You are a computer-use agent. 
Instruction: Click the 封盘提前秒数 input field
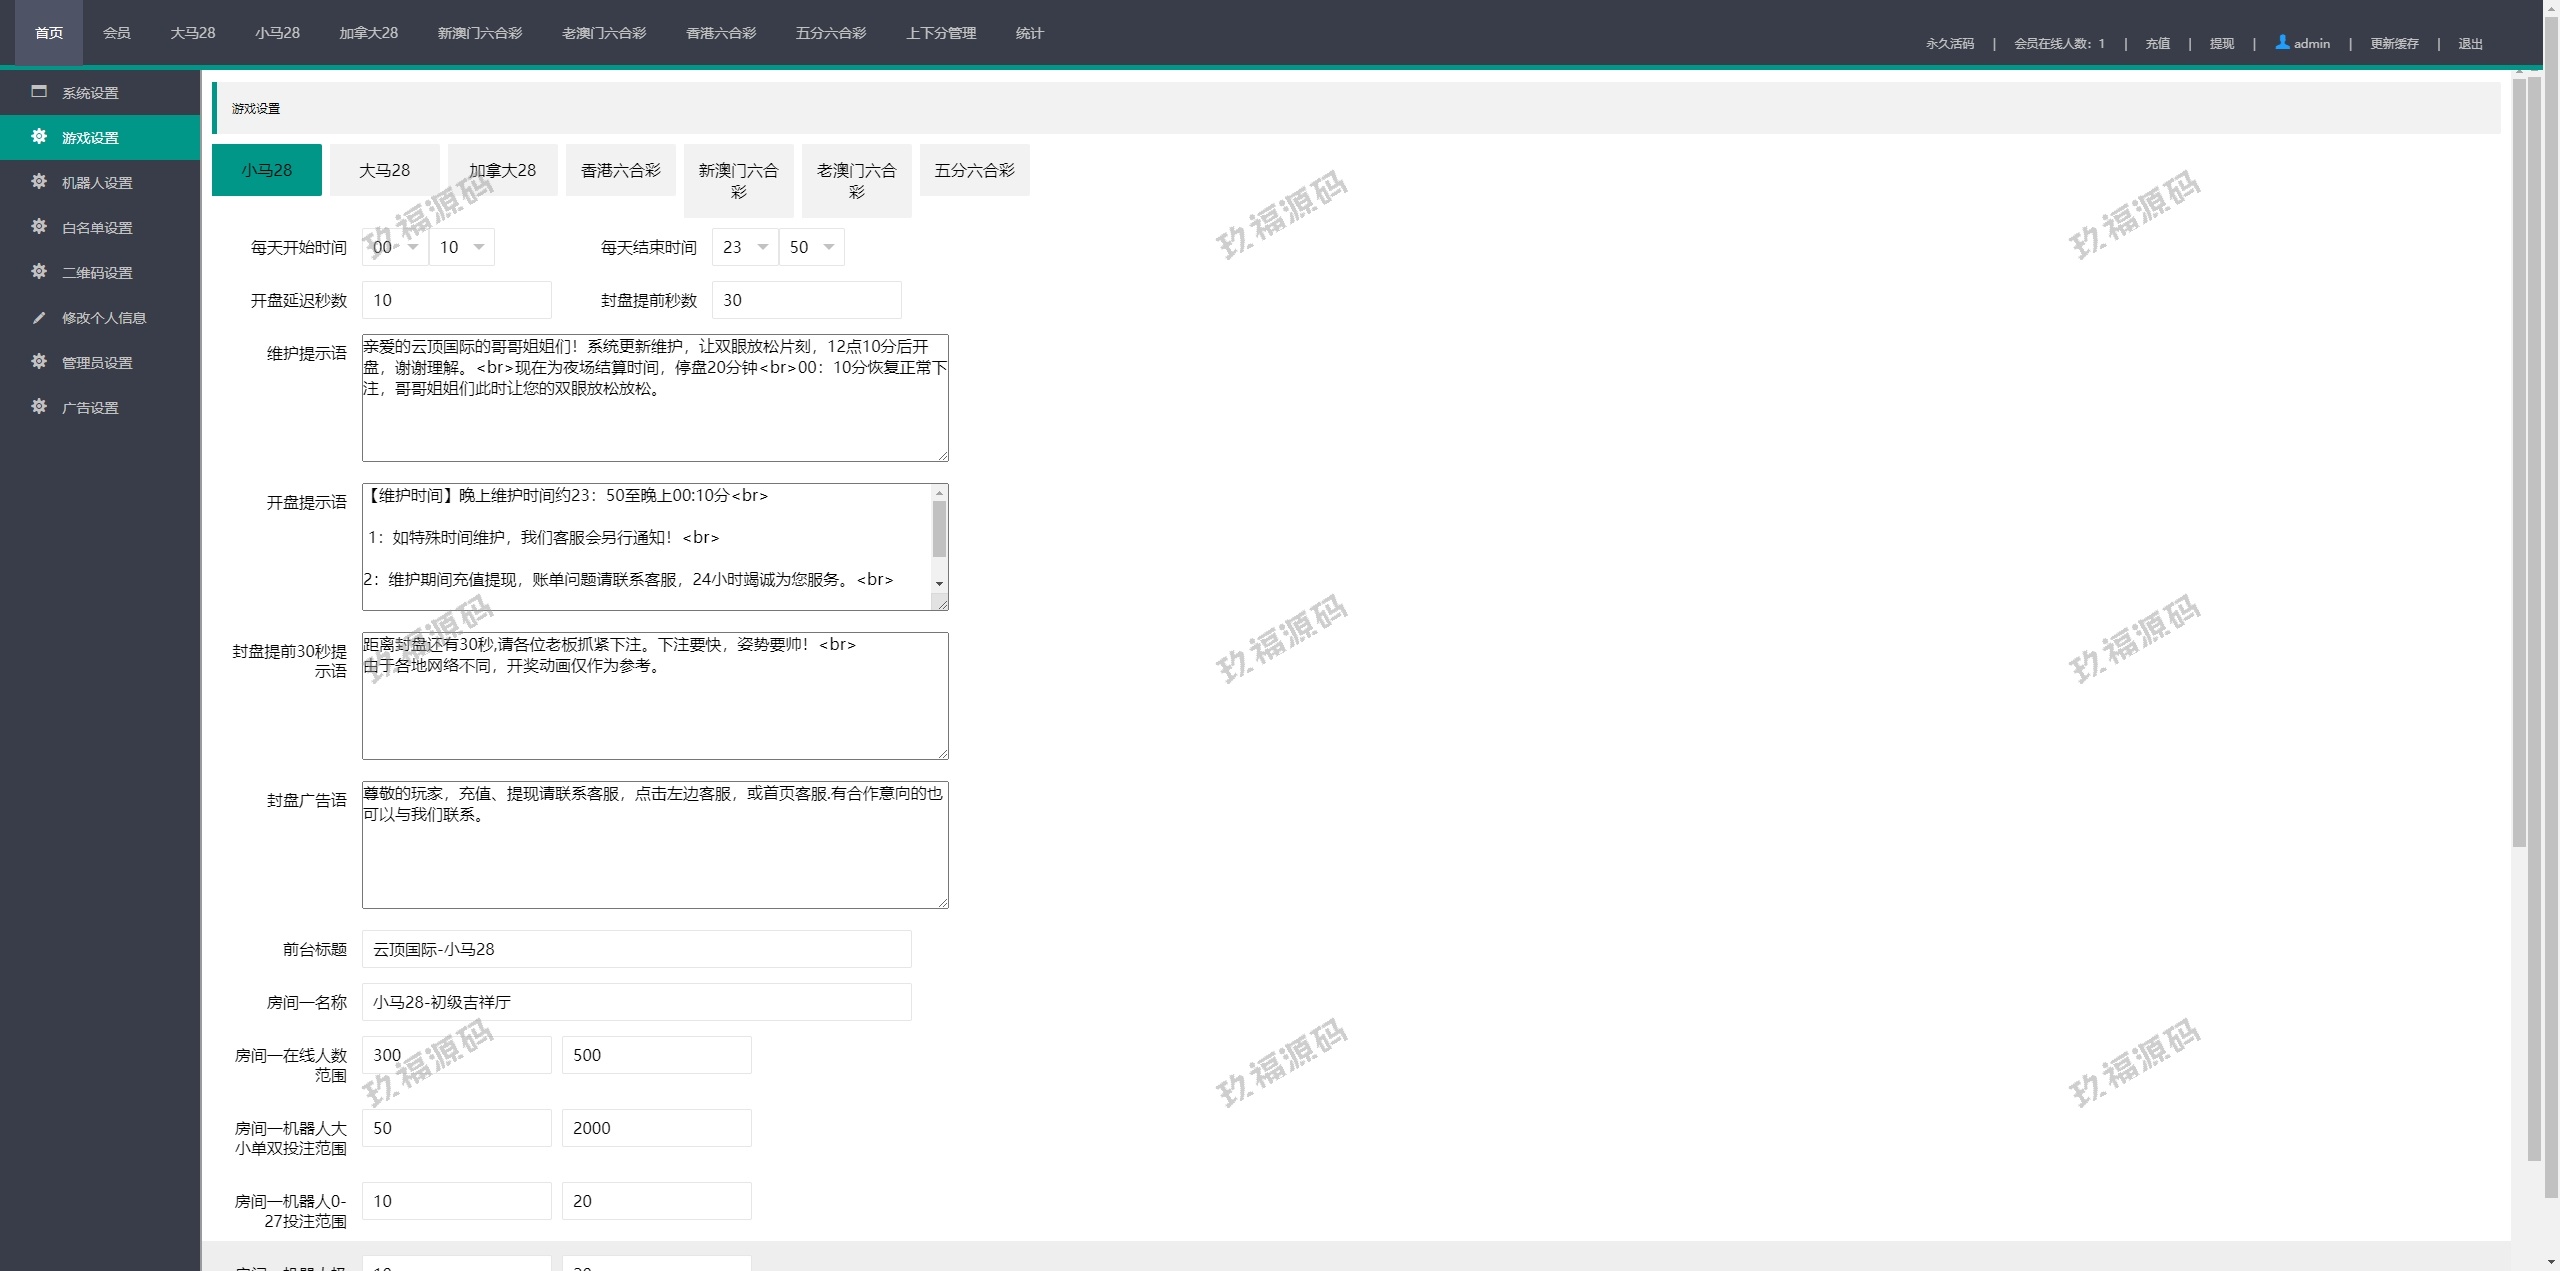click(806, 300)
